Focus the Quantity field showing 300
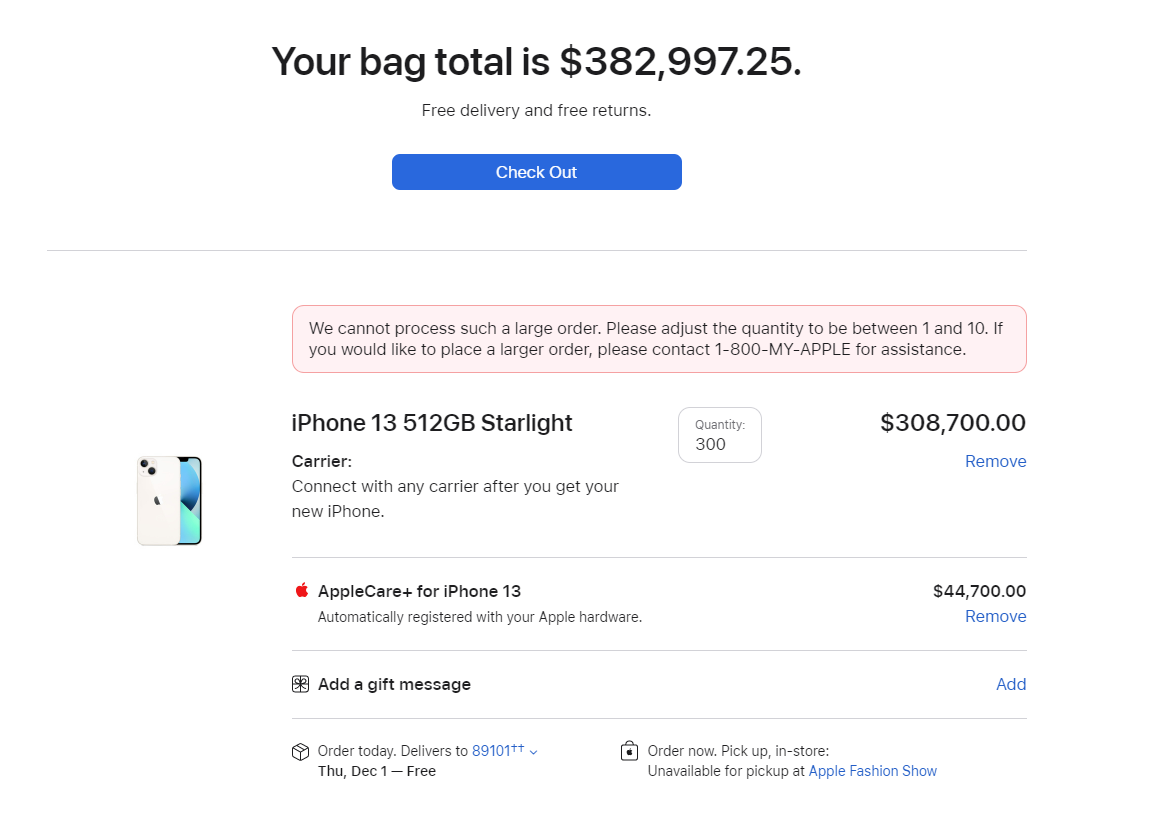The width and height of the screenshot is (1166, 832). click(720, 436)
